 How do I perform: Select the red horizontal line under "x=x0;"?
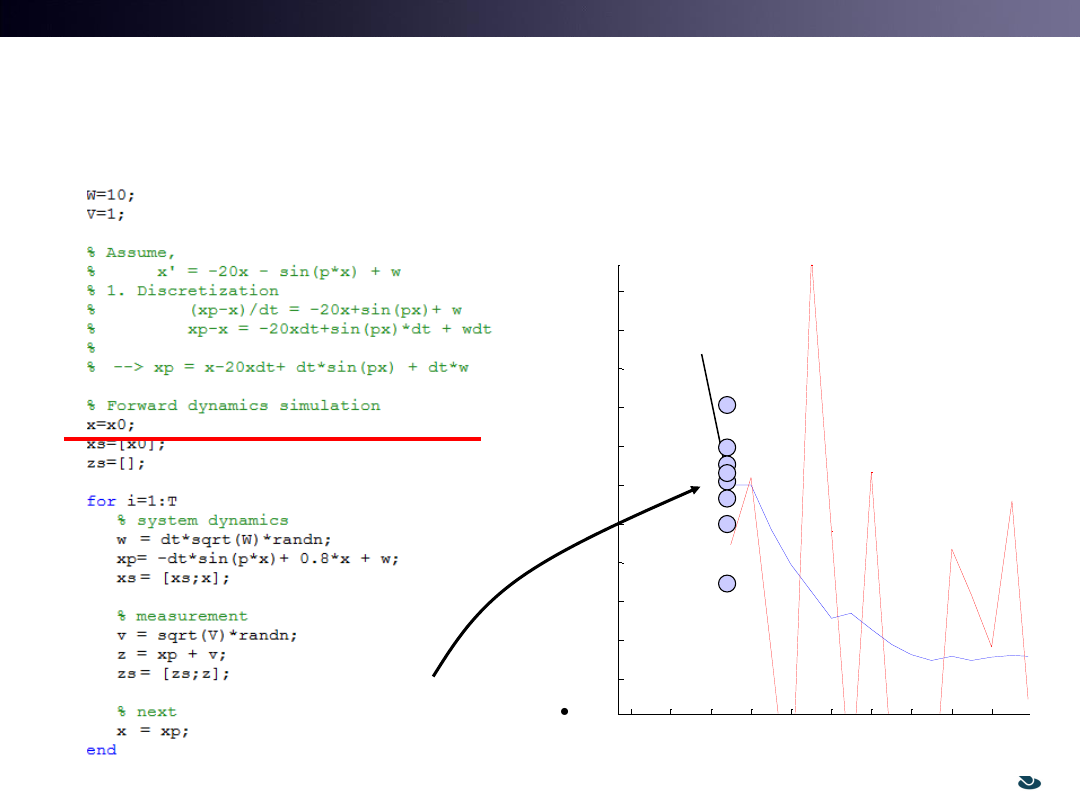pos(272,438)
